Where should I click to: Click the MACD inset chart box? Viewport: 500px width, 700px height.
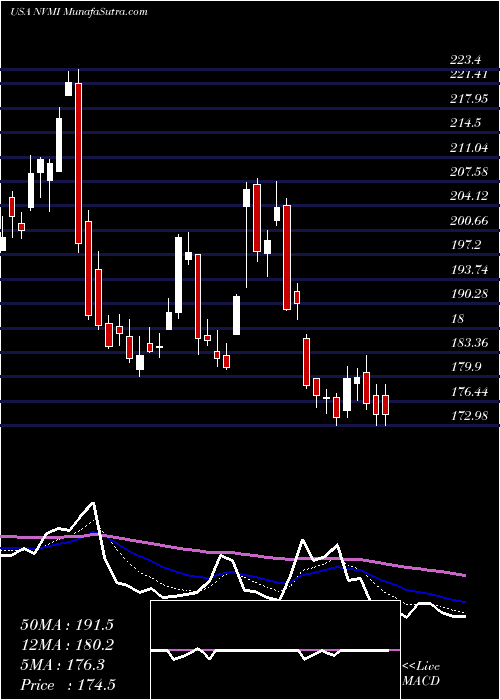pos(275,650)
